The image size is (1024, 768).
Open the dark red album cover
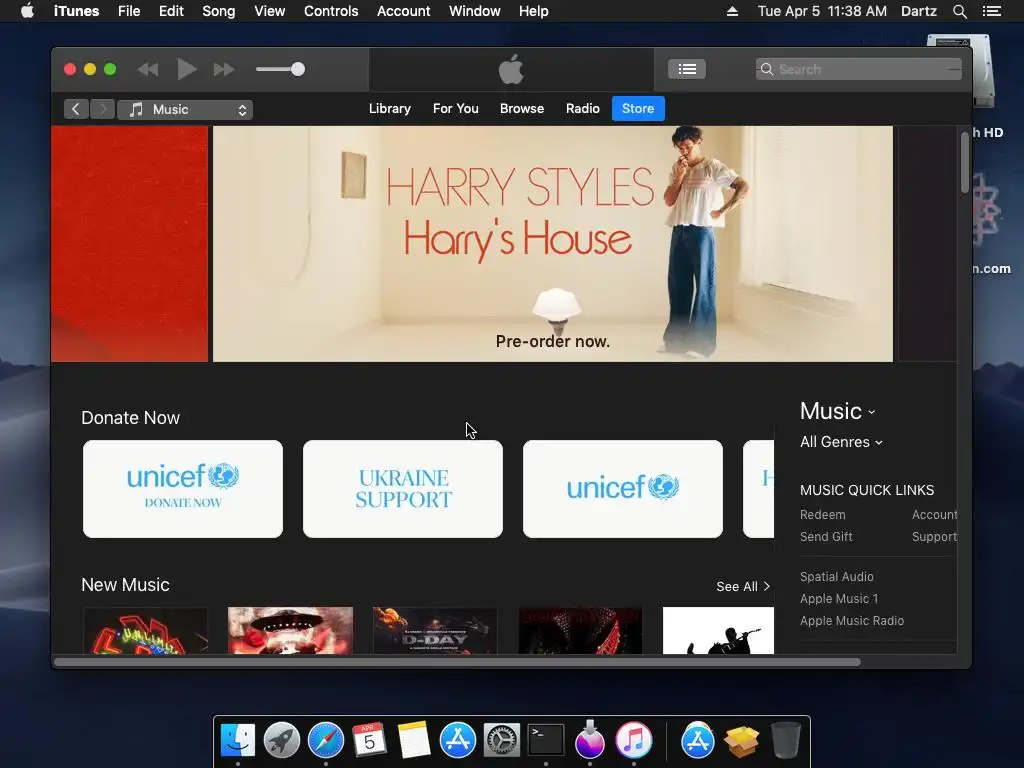coord(580,631)
